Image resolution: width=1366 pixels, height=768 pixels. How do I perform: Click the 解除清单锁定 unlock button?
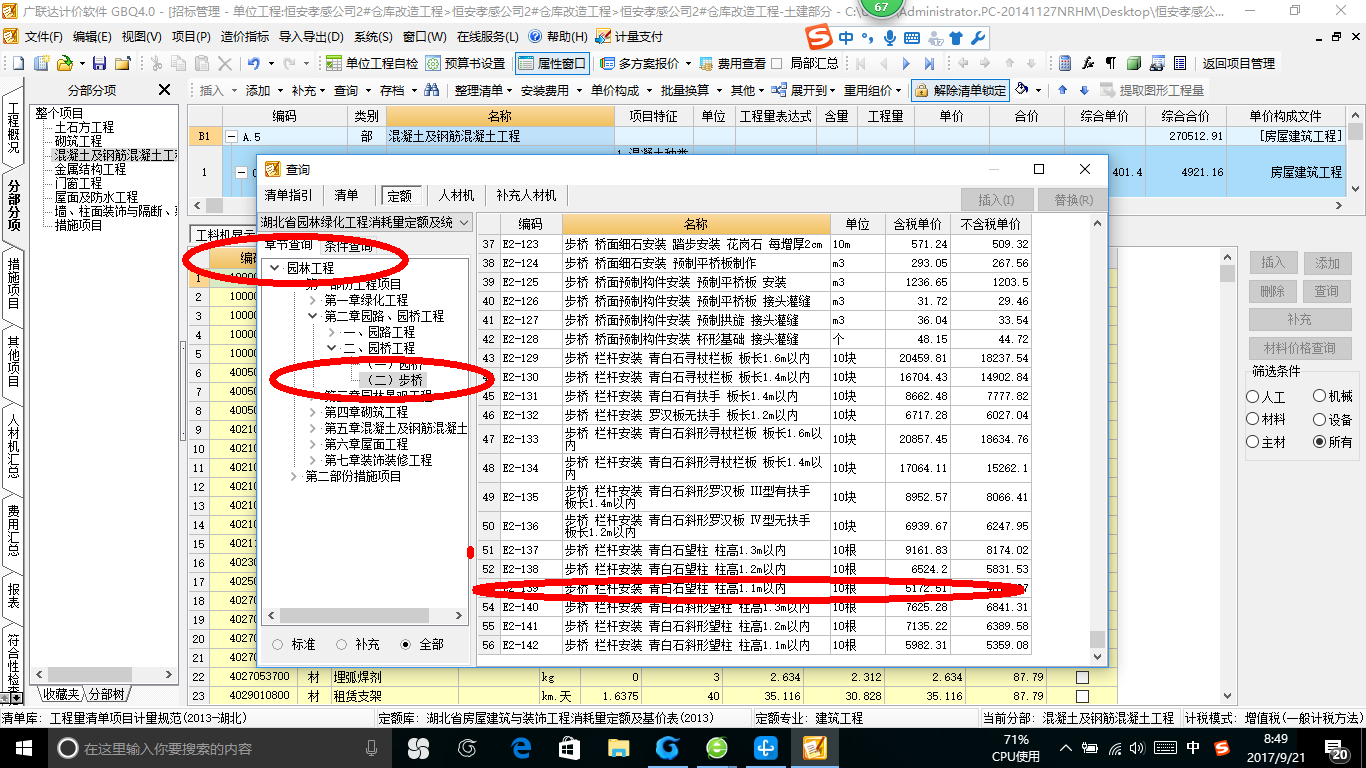[960, 90]
